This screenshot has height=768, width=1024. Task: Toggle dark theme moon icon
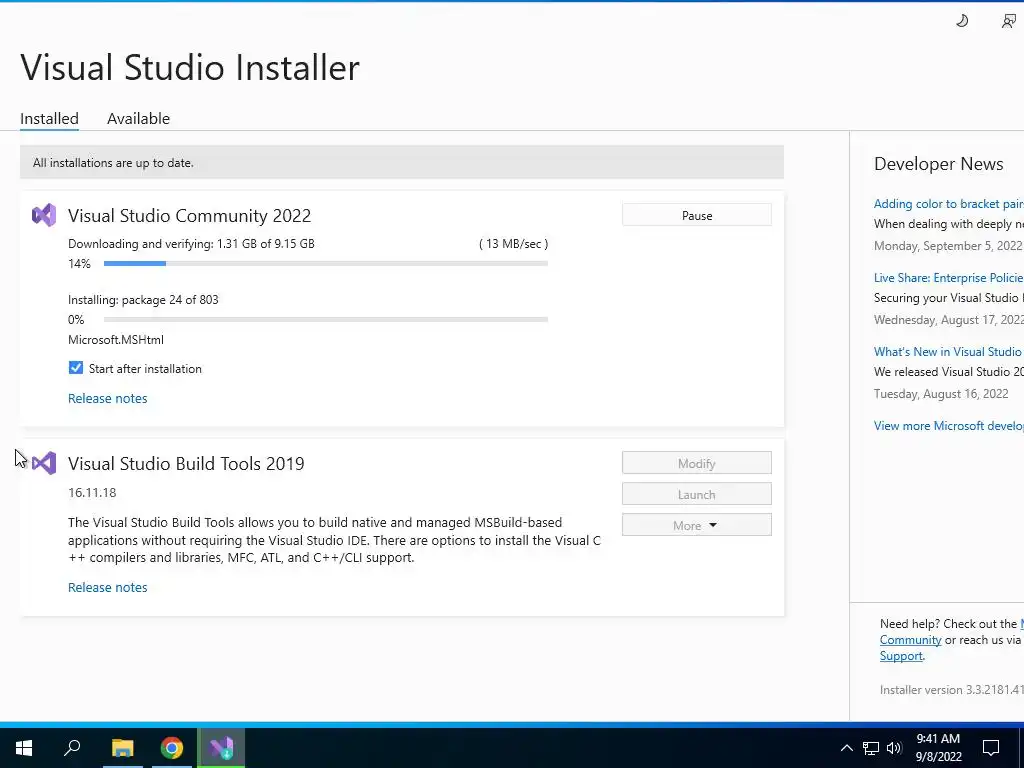(x=962, y=21)
